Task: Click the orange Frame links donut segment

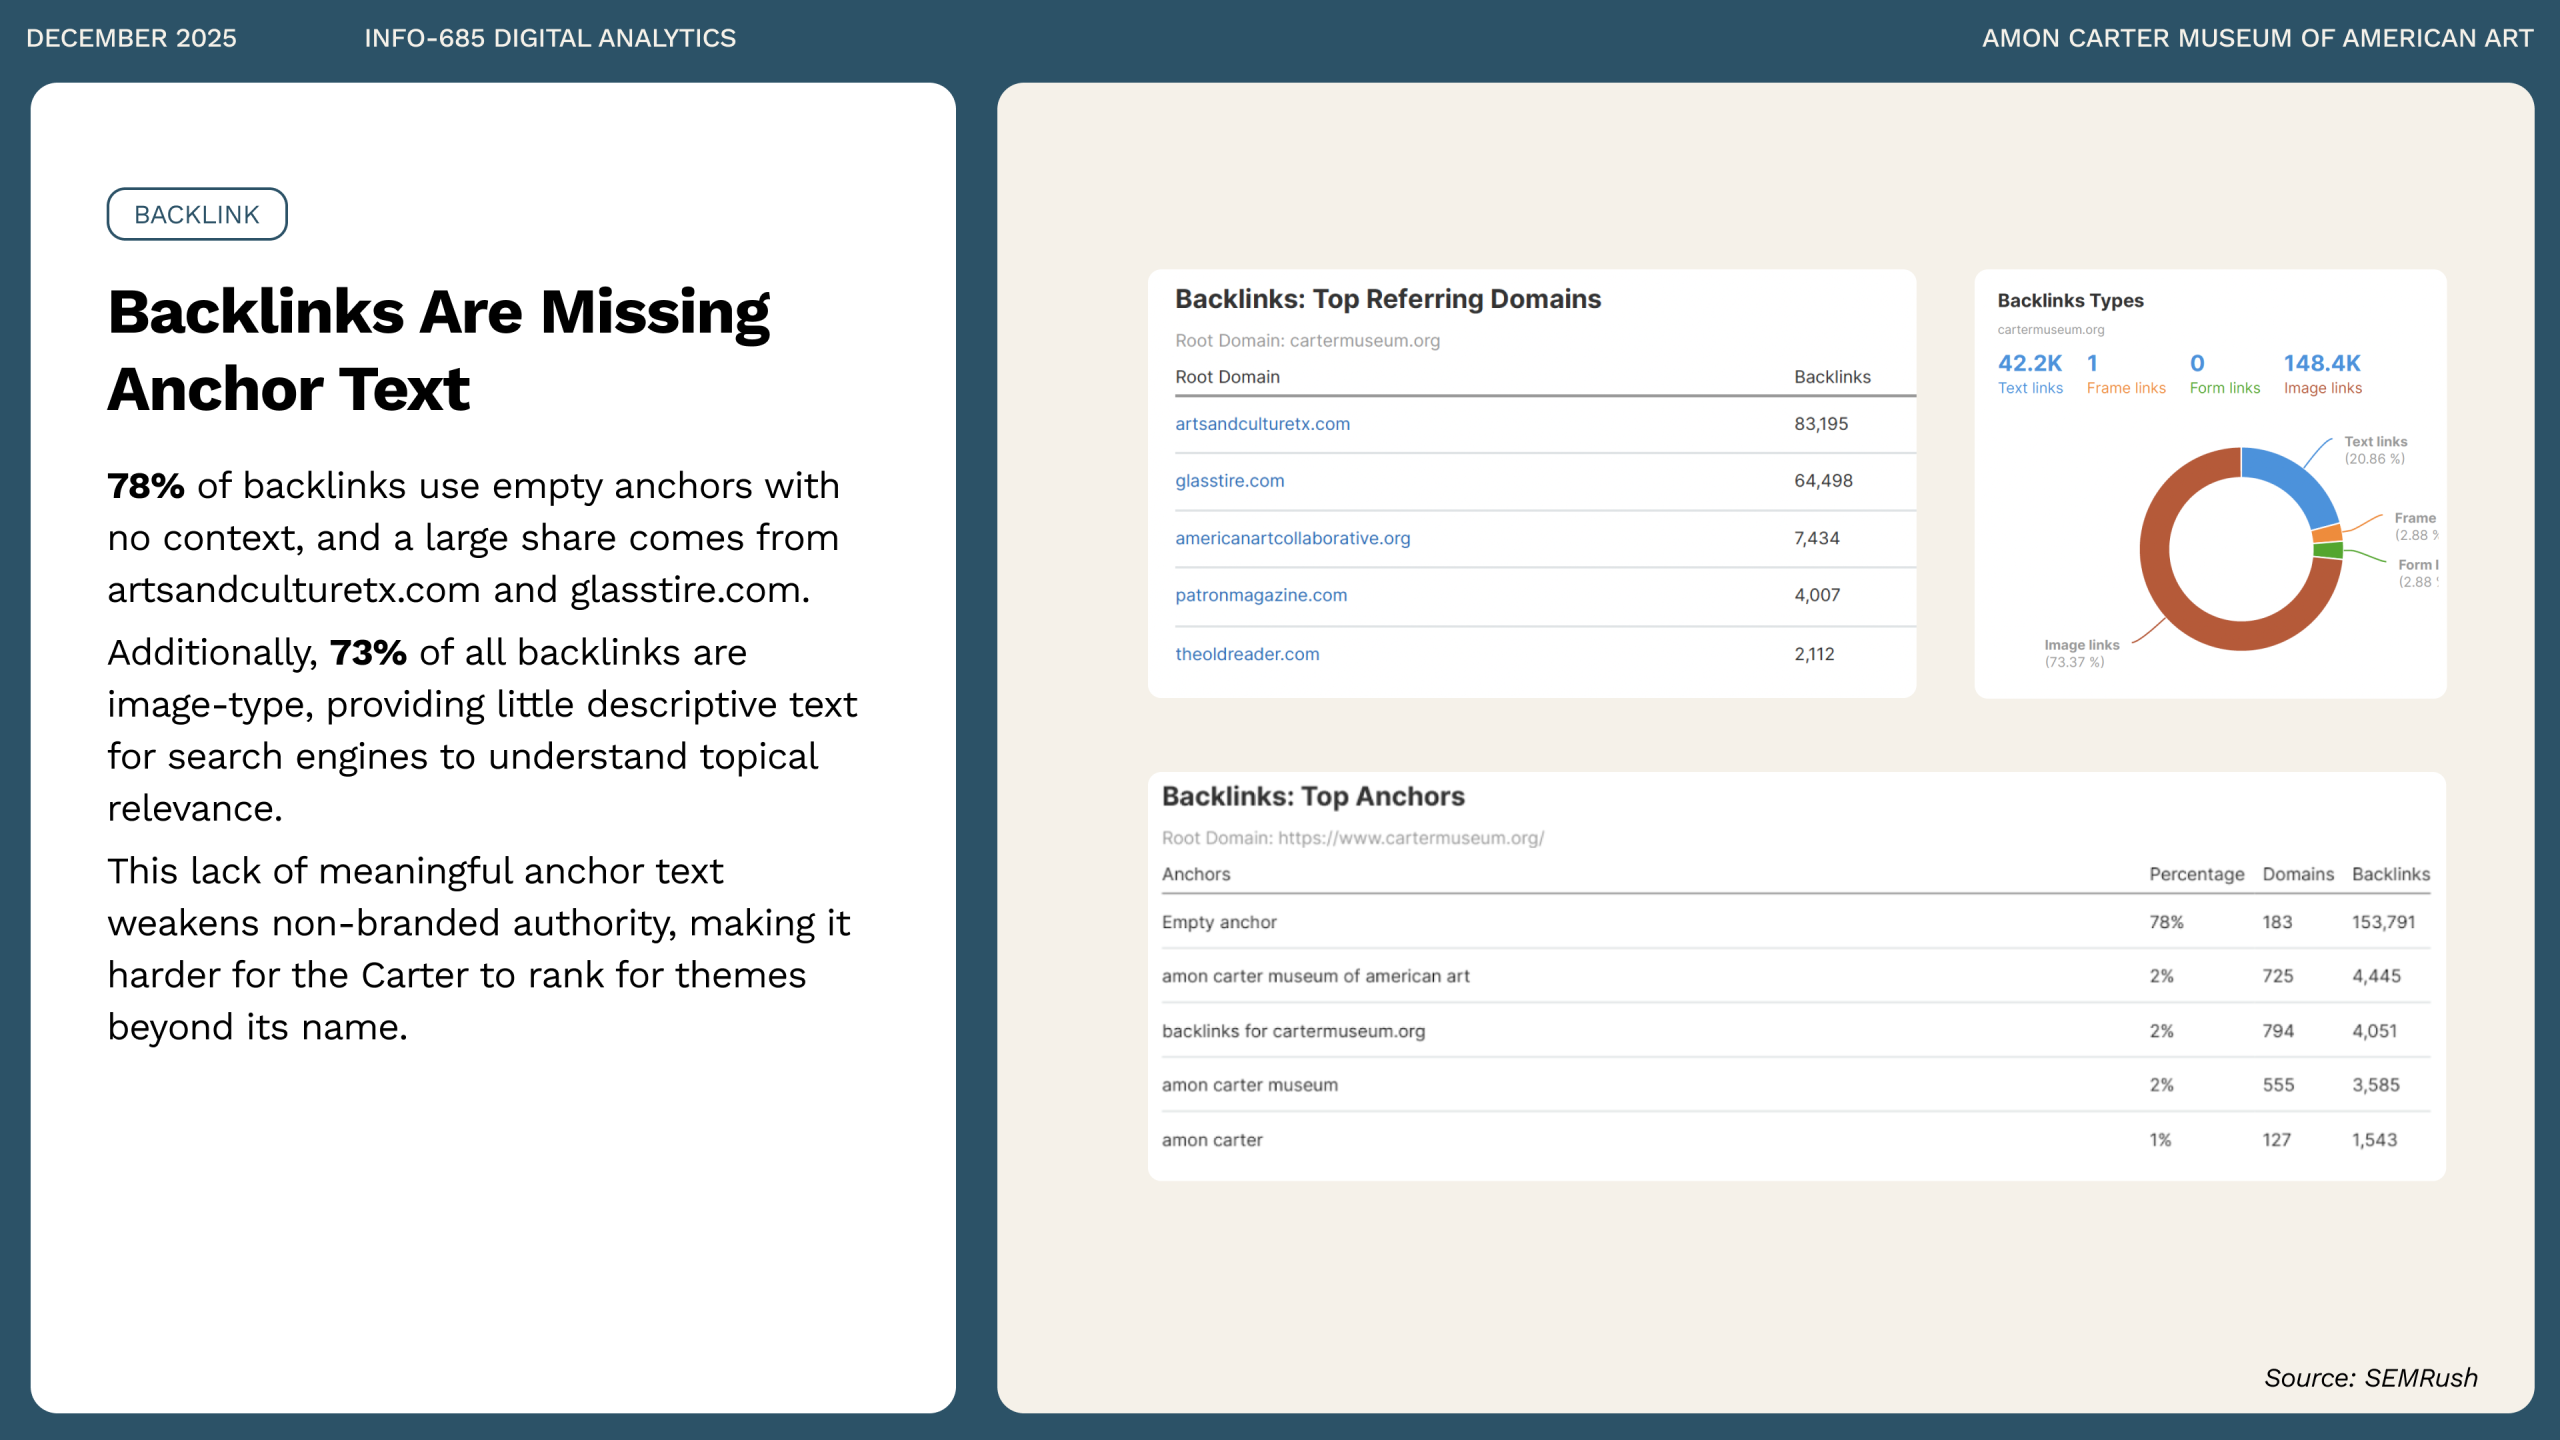Action: pyautogui.click(x=2328, y=534)
